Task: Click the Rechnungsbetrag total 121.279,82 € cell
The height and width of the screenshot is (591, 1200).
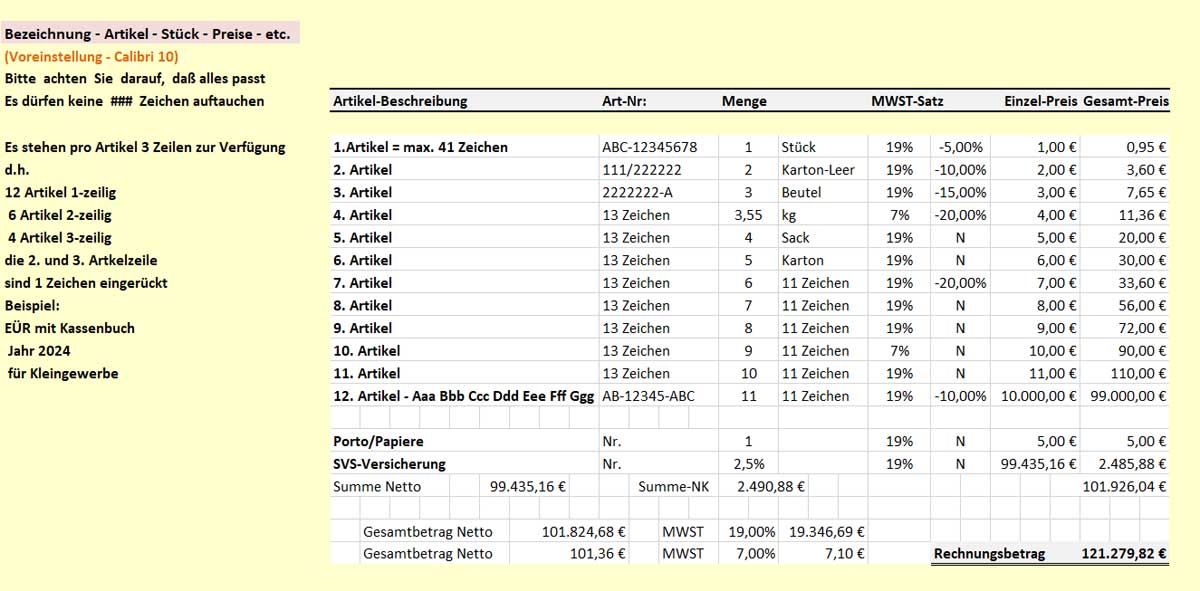Action: [1124, 554]
